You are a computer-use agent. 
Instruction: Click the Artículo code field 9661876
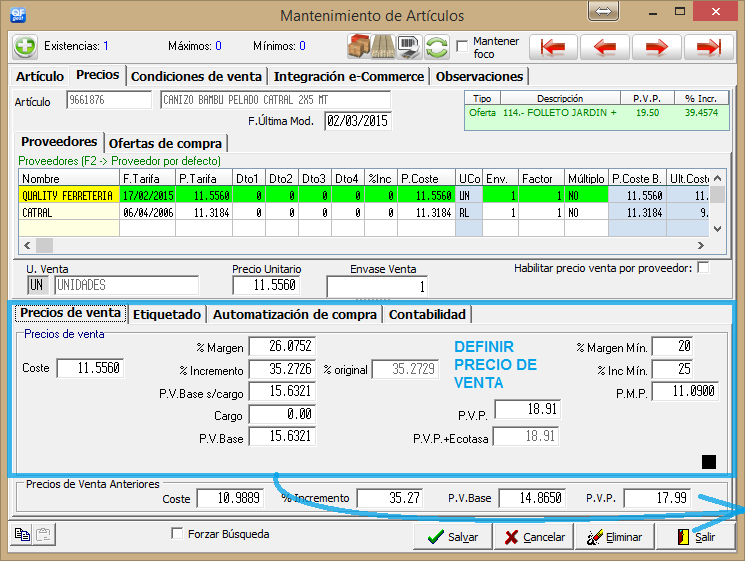pyautogui.click(x=109, y=100)
